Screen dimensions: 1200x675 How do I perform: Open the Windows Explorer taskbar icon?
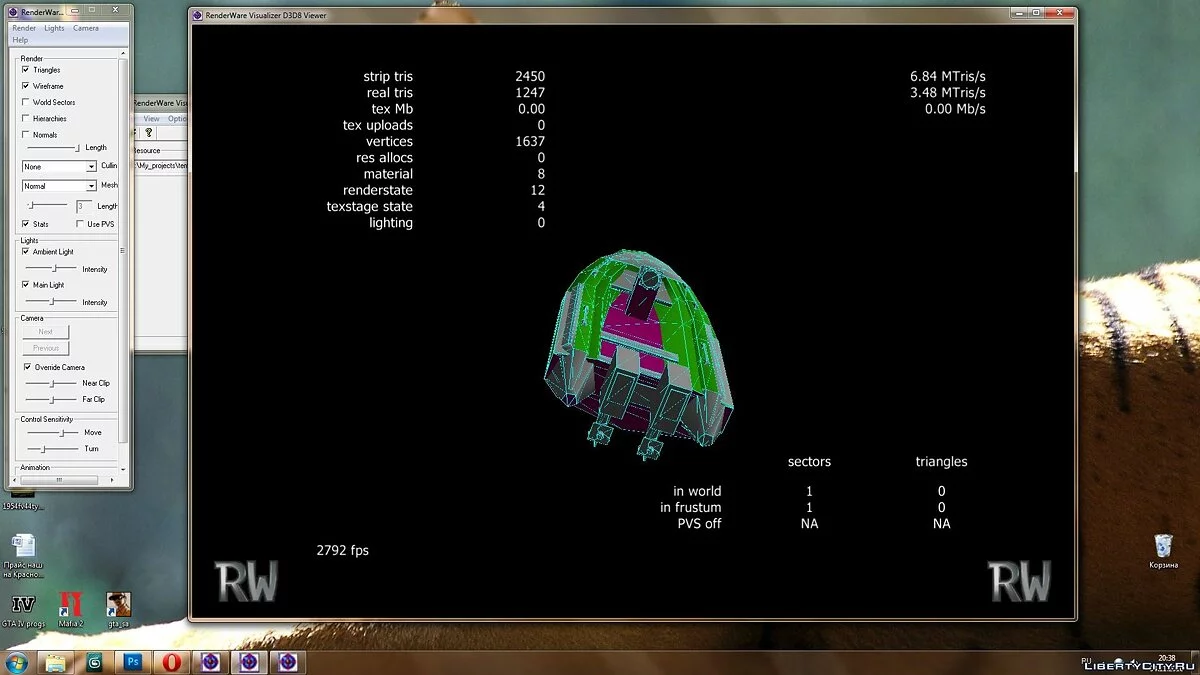[56, 662]
